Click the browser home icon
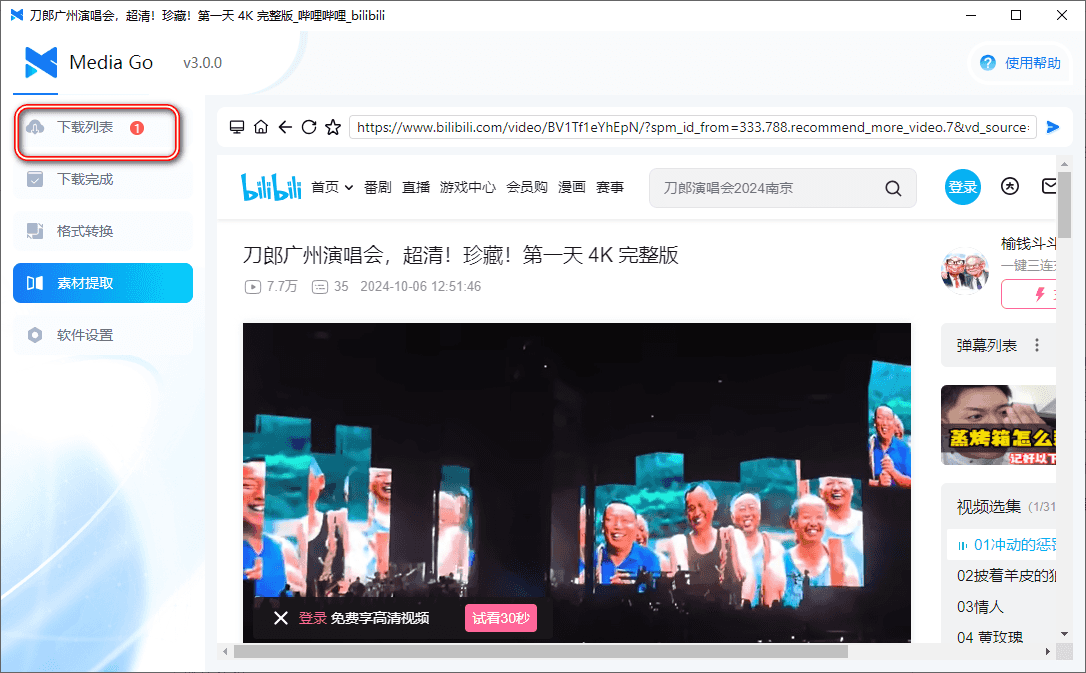1086x673 pixels. click(x=260, y=127)
